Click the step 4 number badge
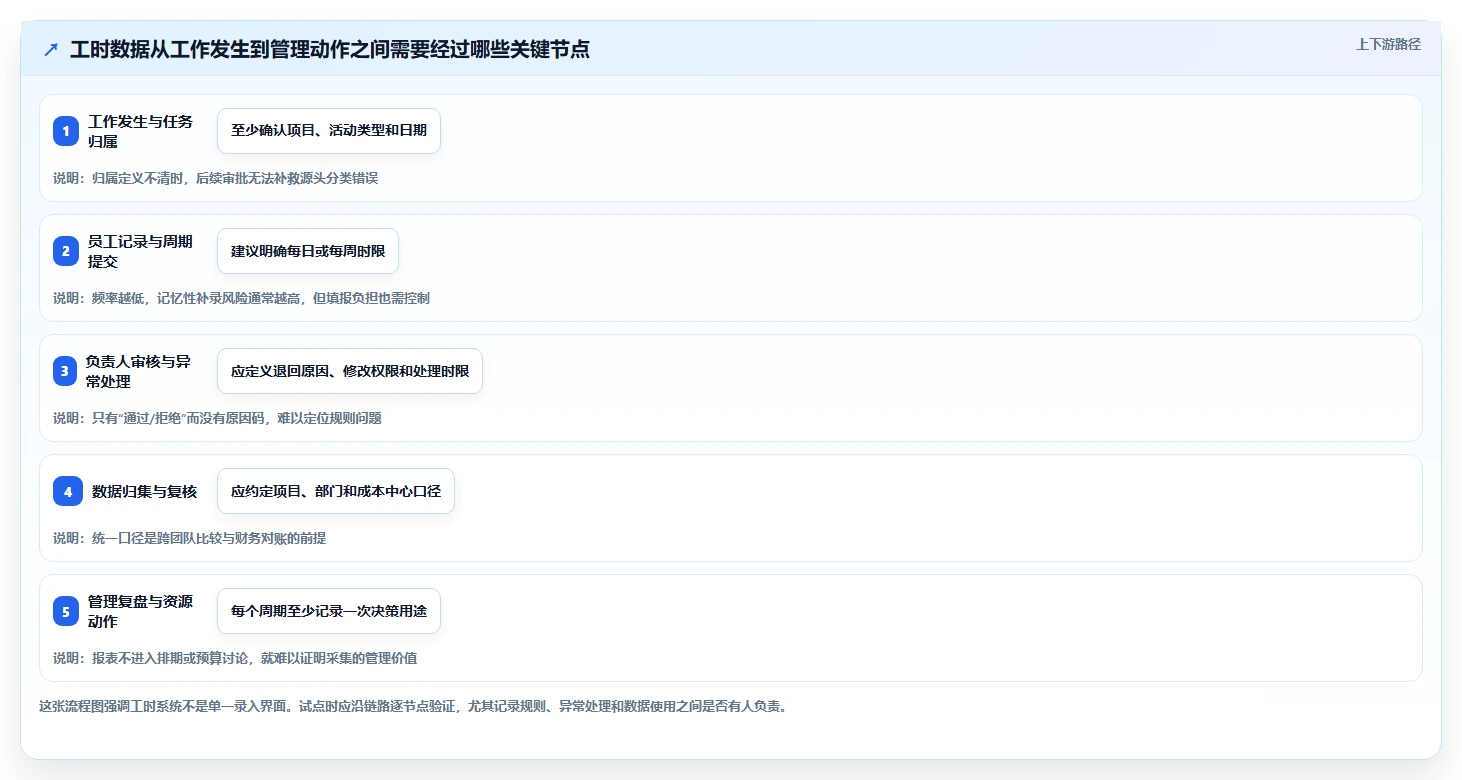The width and height of the screenshot is (1462, 780). click(68, 491)
